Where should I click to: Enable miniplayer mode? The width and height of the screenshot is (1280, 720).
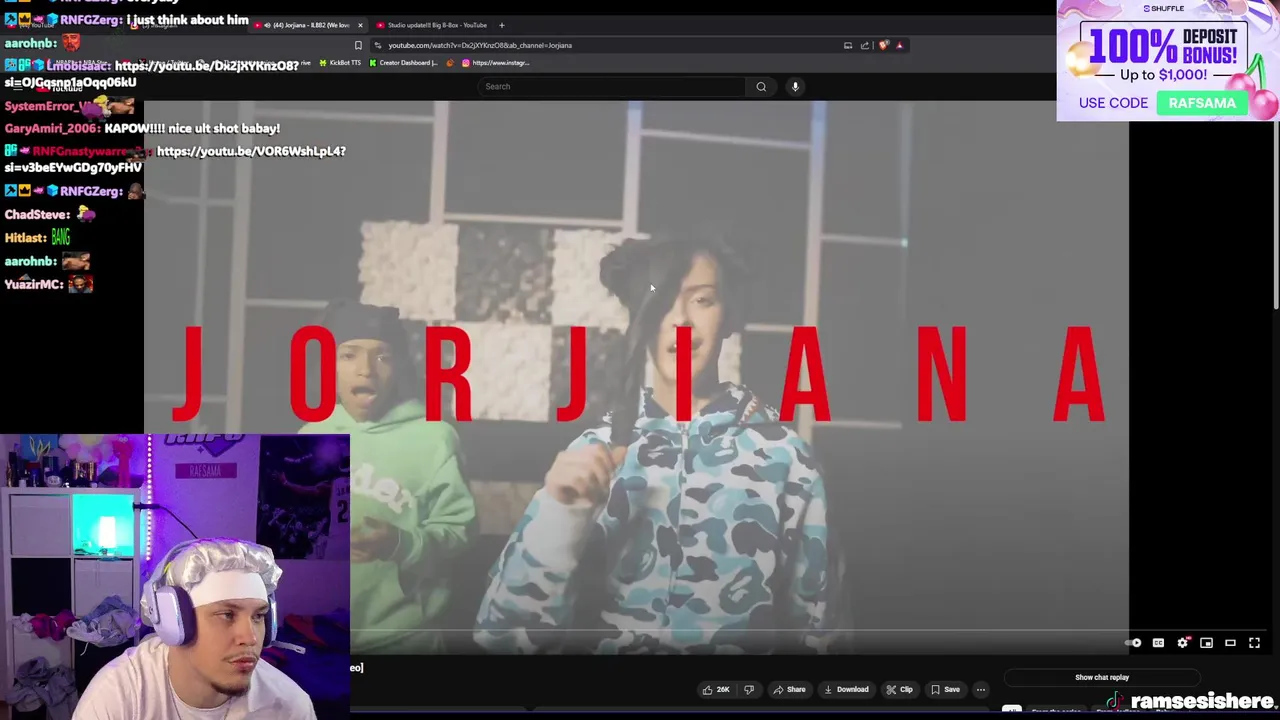(1206, 643)
